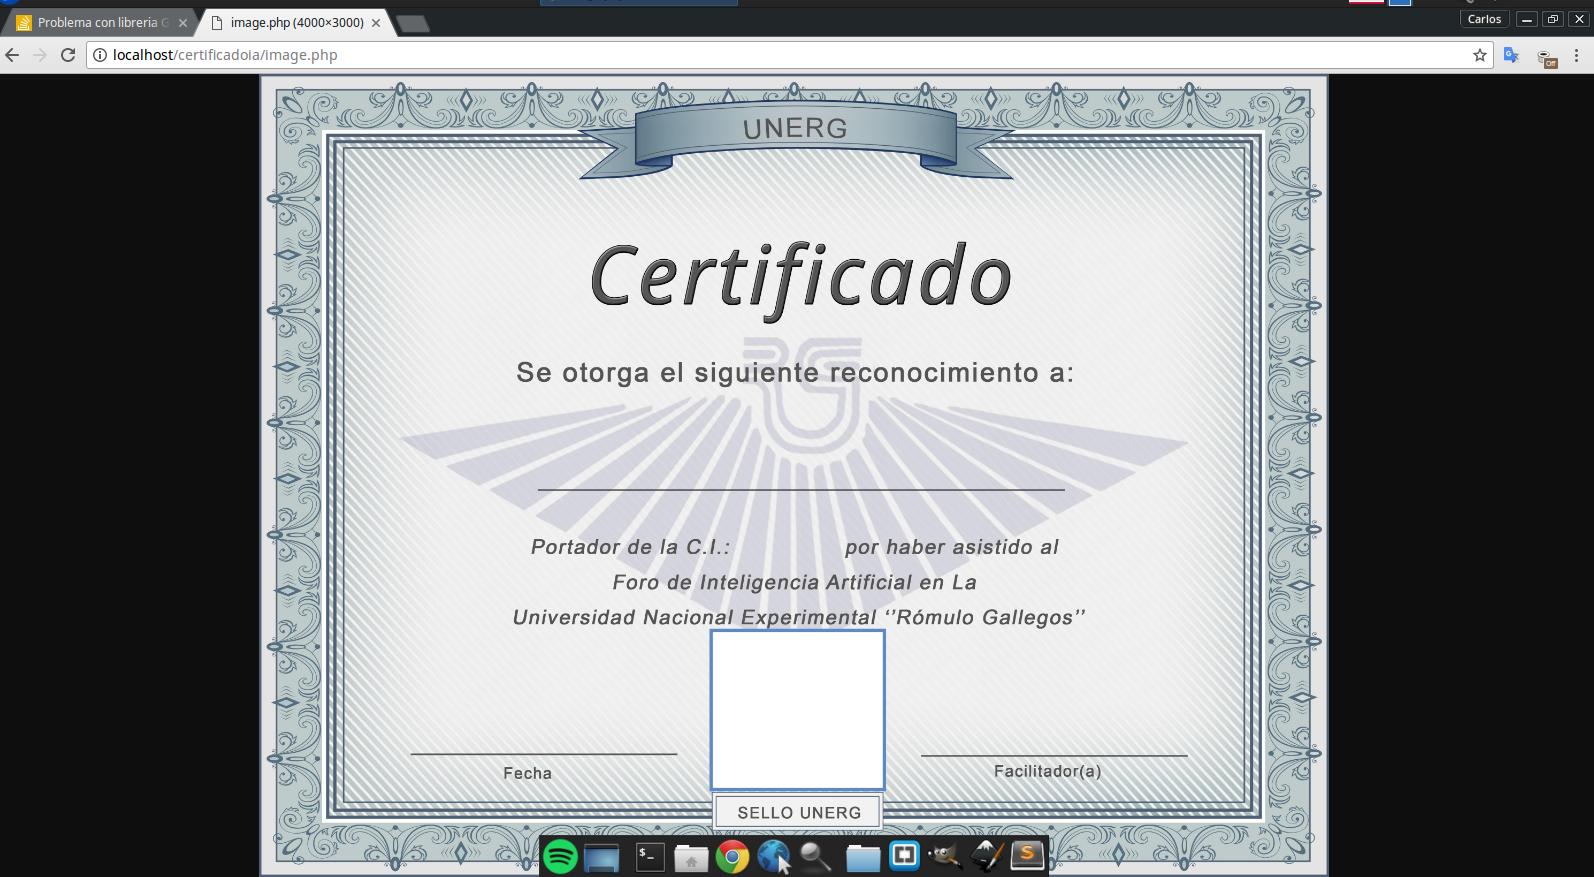Reload the image.php page
Image resolution: width=1594 pixels, height=877 pixels.
68,55
